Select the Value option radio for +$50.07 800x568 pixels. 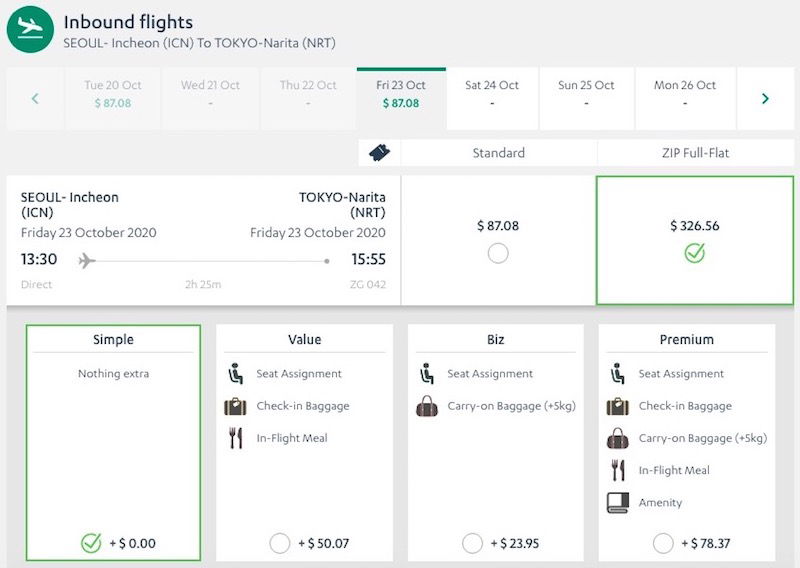pyautogui.click(x=280, y=543)
